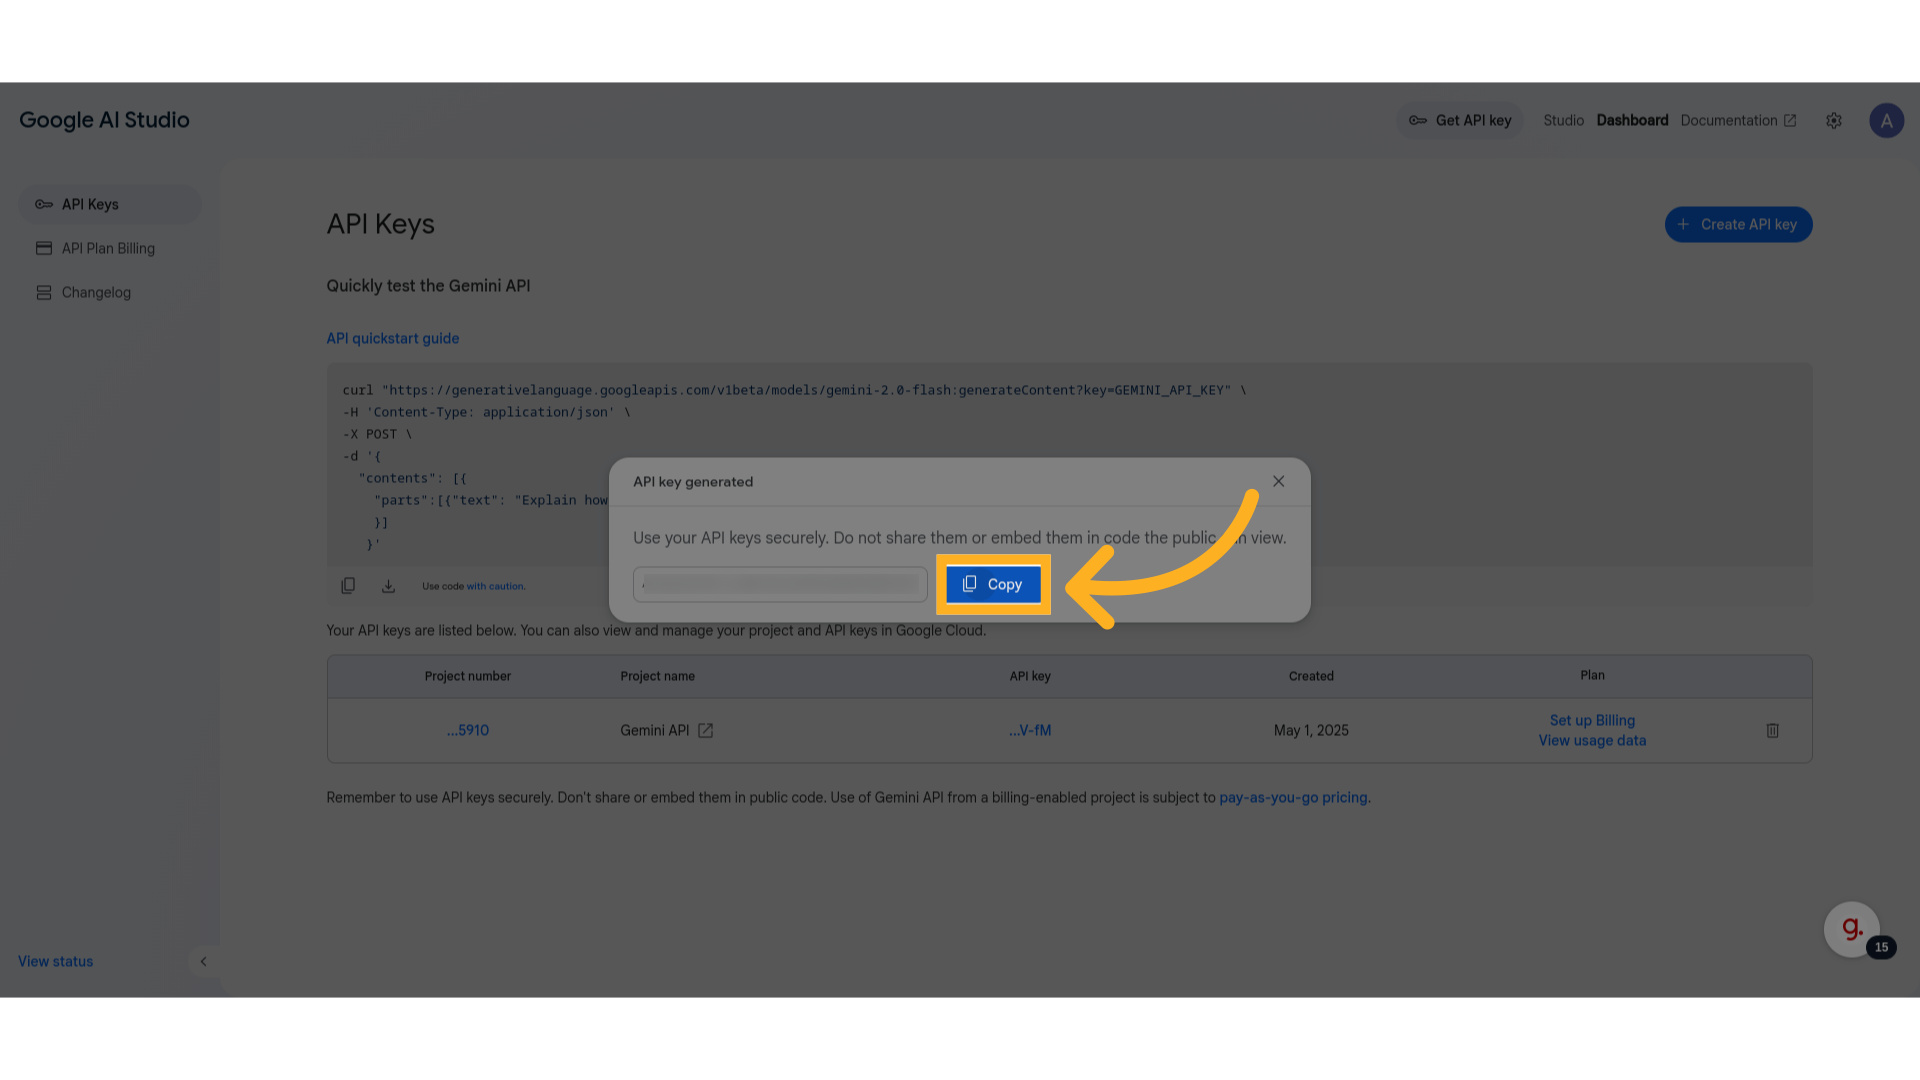Viewport: 1920px width, 1080px height.
Task: Click the API key ...V-fM link
Action: pos(1030,730)
